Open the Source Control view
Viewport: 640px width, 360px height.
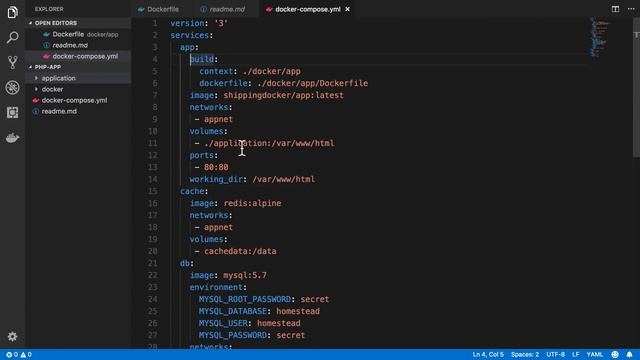coord(12,62)
